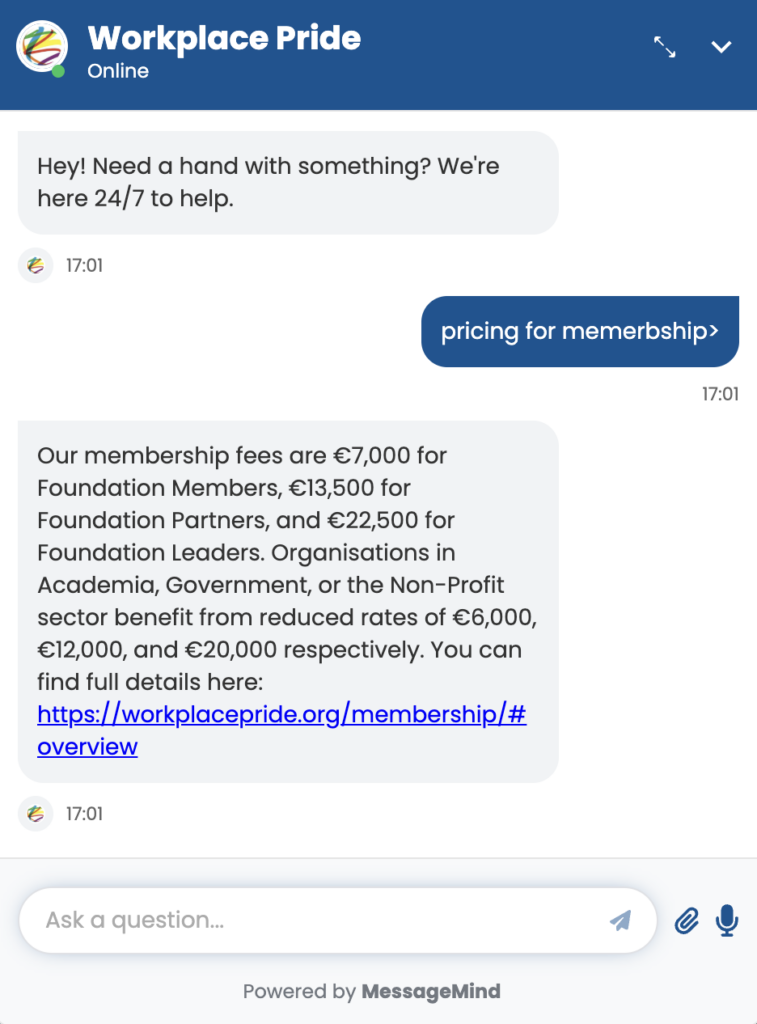
Task: Expand chat window using diagonal arrows icon
Action: tap(665, 47)
